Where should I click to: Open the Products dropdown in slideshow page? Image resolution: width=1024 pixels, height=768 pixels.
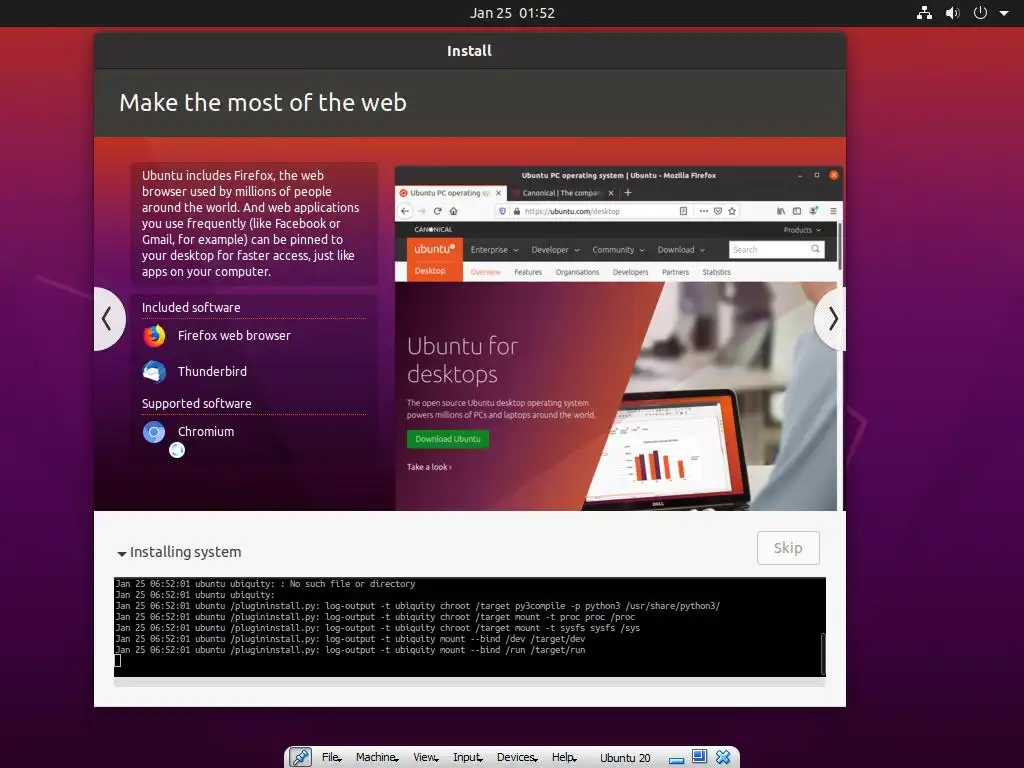coord(802,230)
